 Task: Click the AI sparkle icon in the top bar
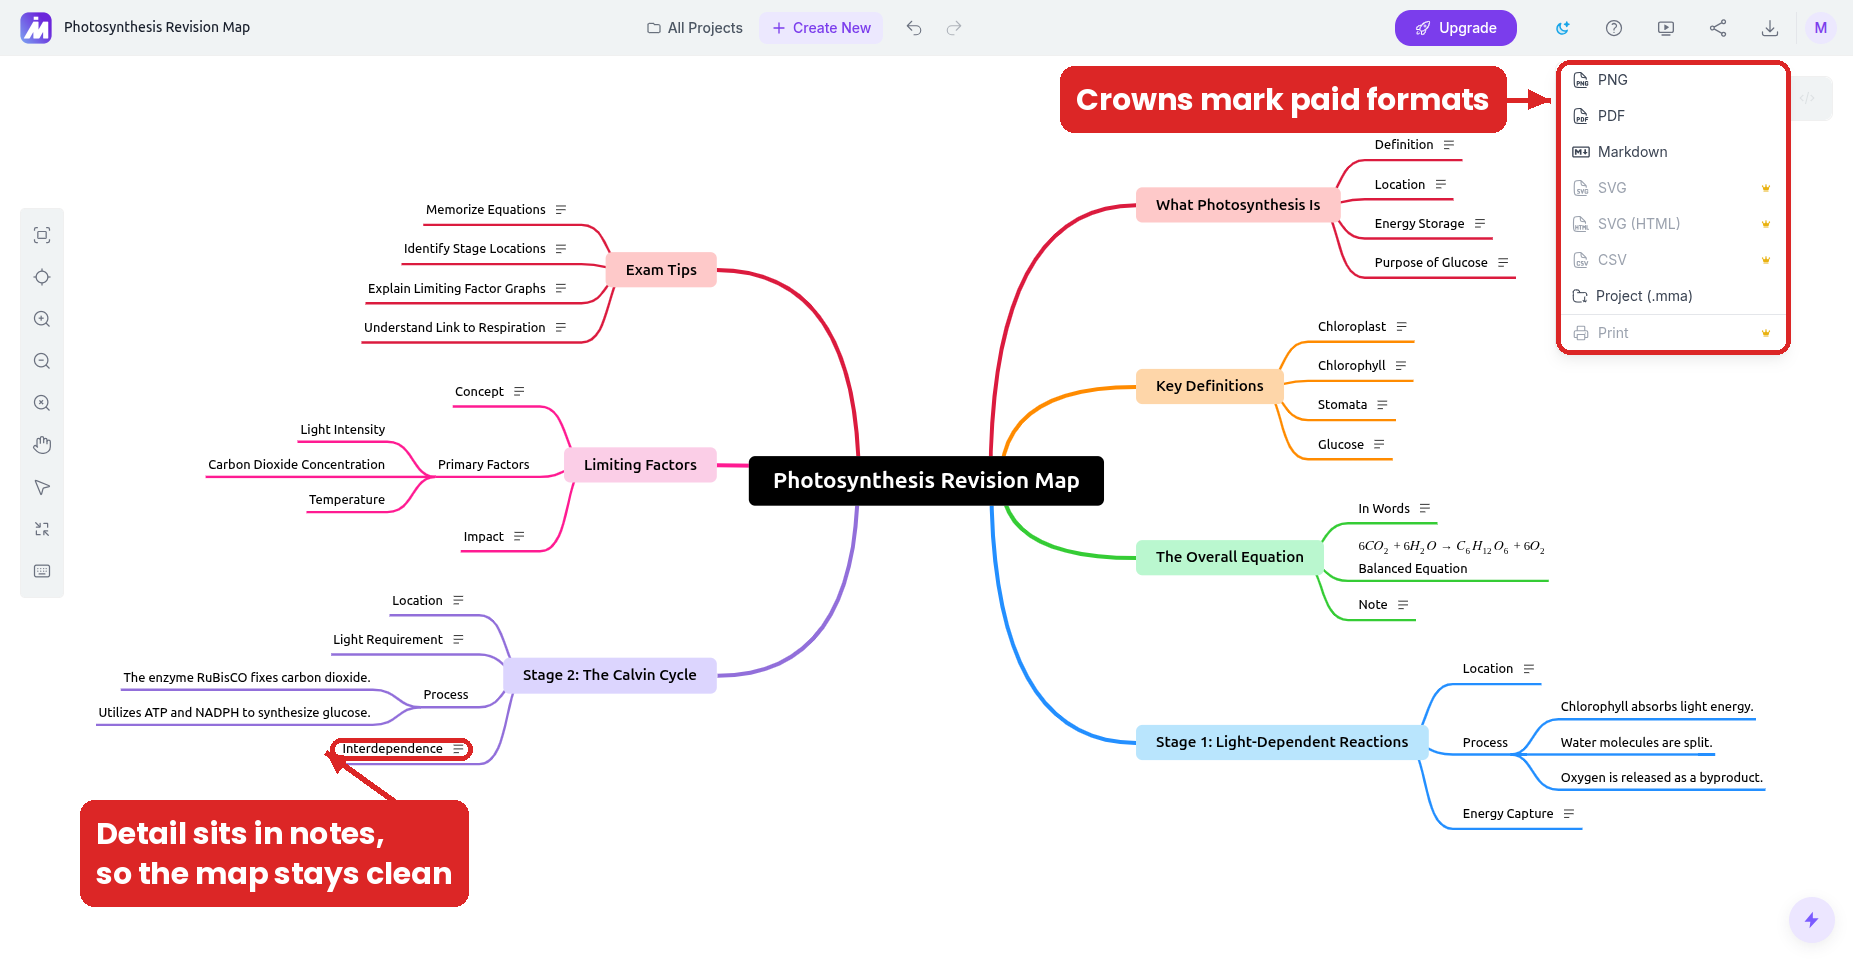pyautogui.click(x=1562, y=28)
